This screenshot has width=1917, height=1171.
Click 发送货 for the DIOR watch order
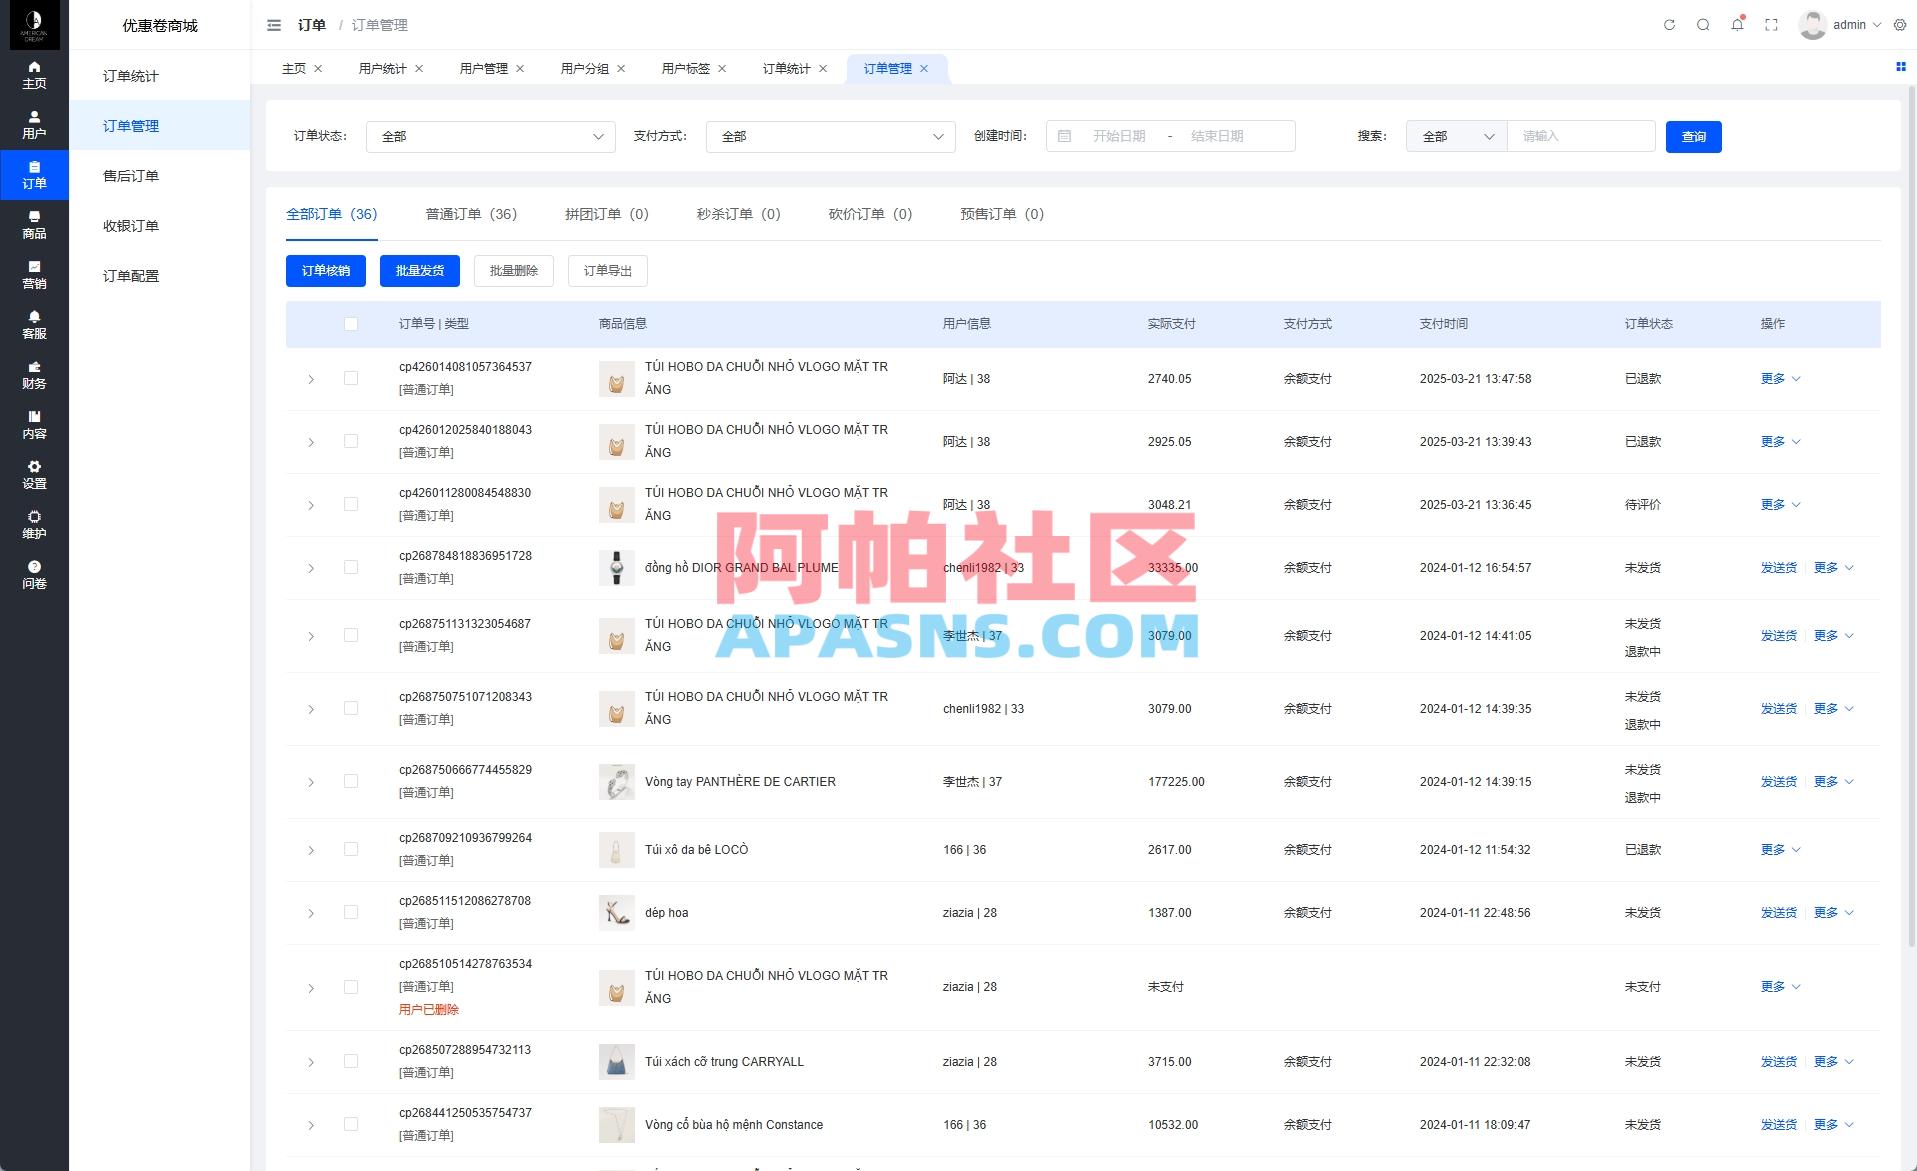1778,567
